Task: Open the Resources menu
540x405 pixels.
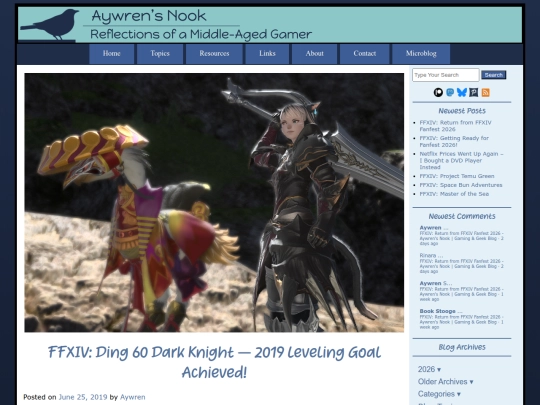Action: click(214, 54)
